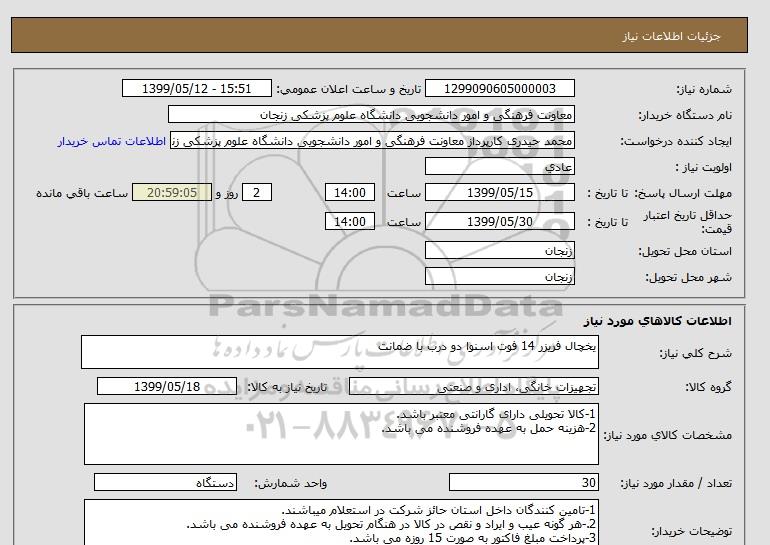
Task: Click the حداقل تاریخ اعتبار قیمت label
Action: (688, 222)
